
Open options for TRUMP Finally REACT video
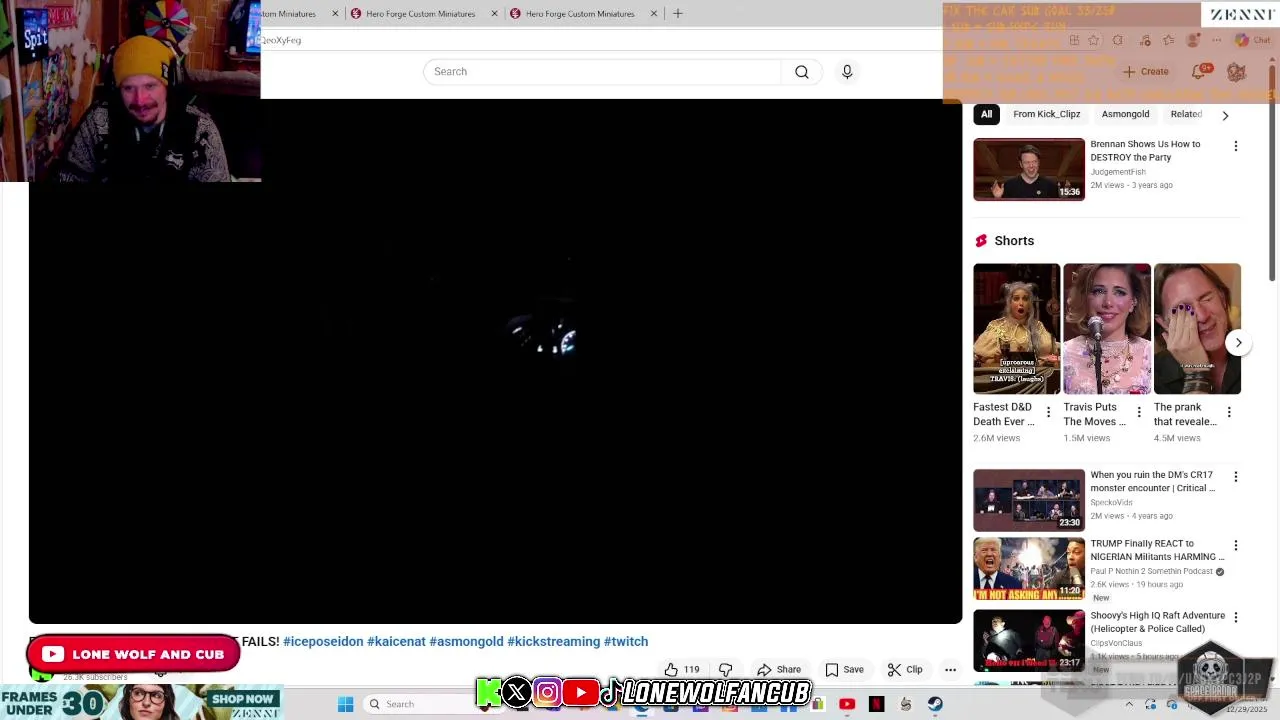pyautogui.click(x=1235, y=546)
